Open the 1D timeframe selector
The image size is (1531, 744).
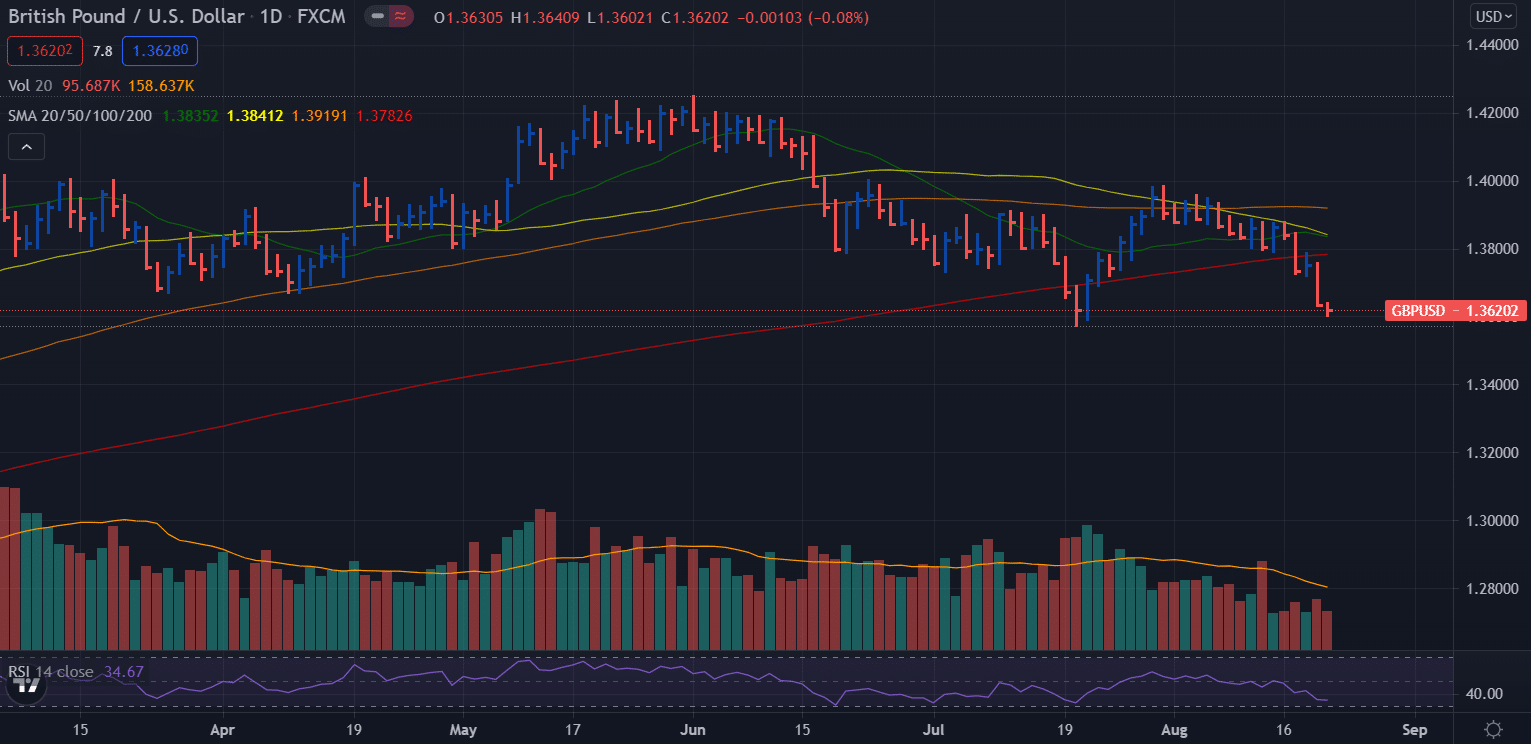[x=269, y=16]
